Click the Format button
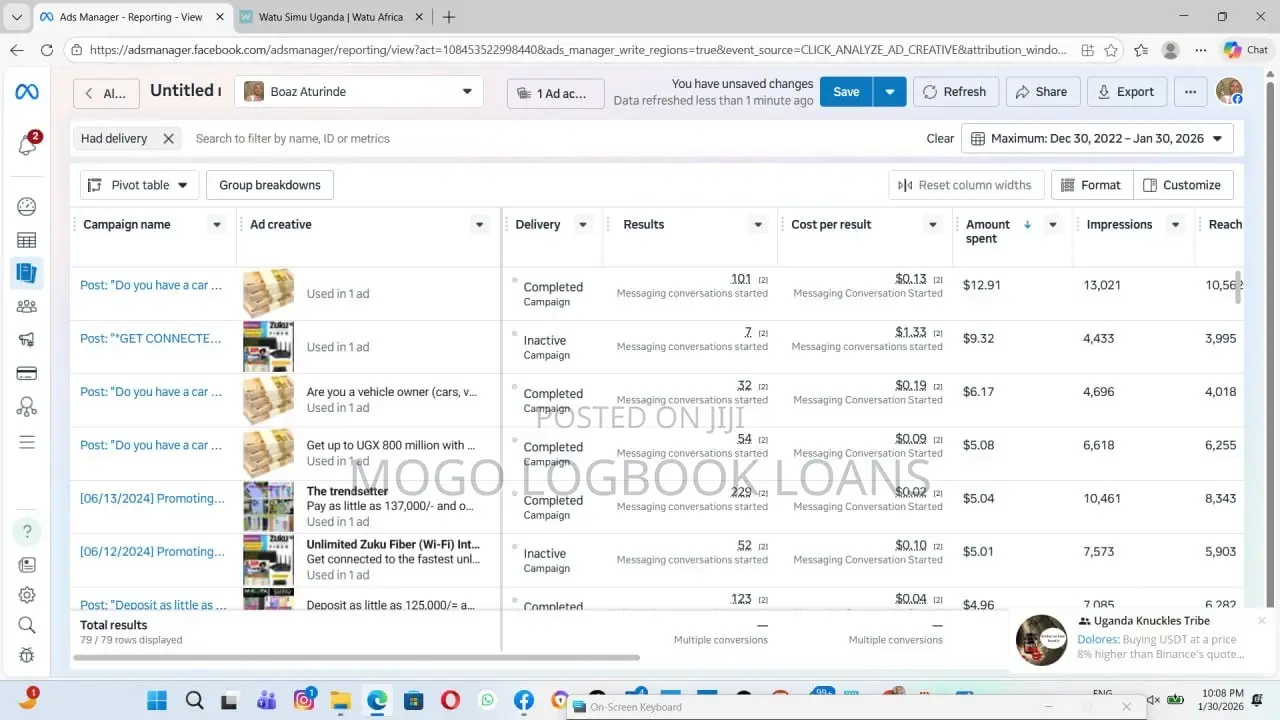 1092,185
